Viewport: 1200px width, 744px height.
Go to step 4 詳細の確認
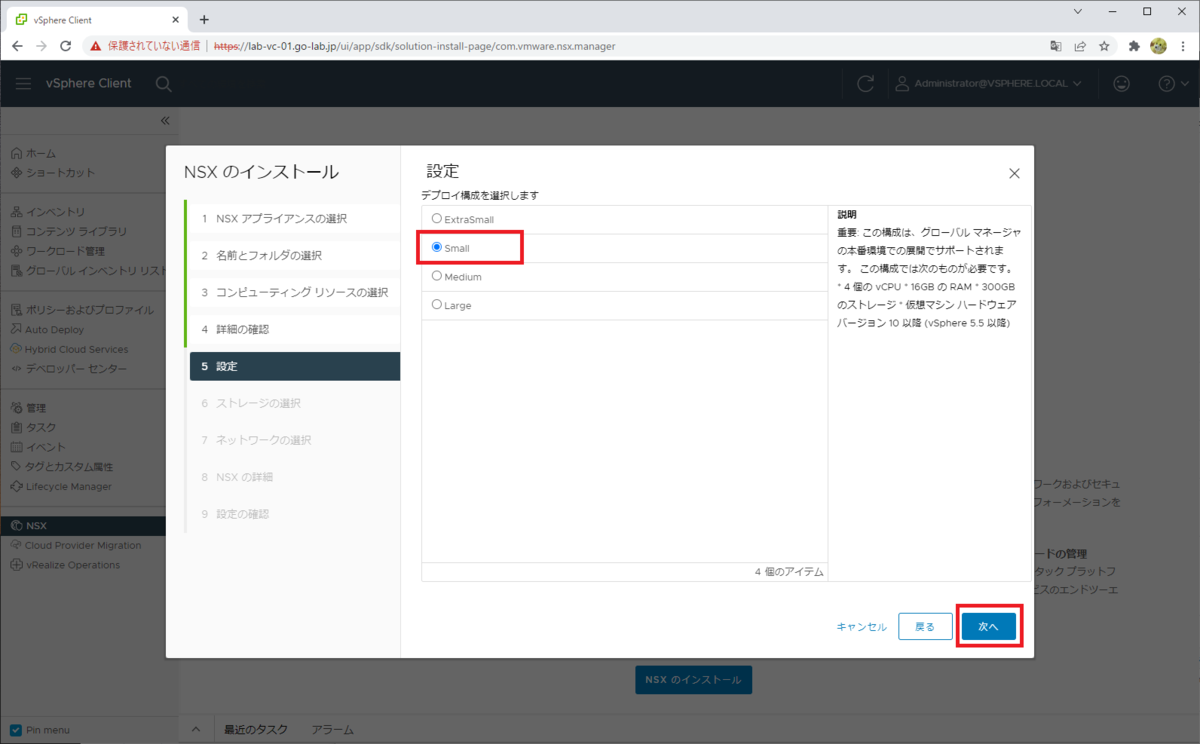[x=292, y=329]
